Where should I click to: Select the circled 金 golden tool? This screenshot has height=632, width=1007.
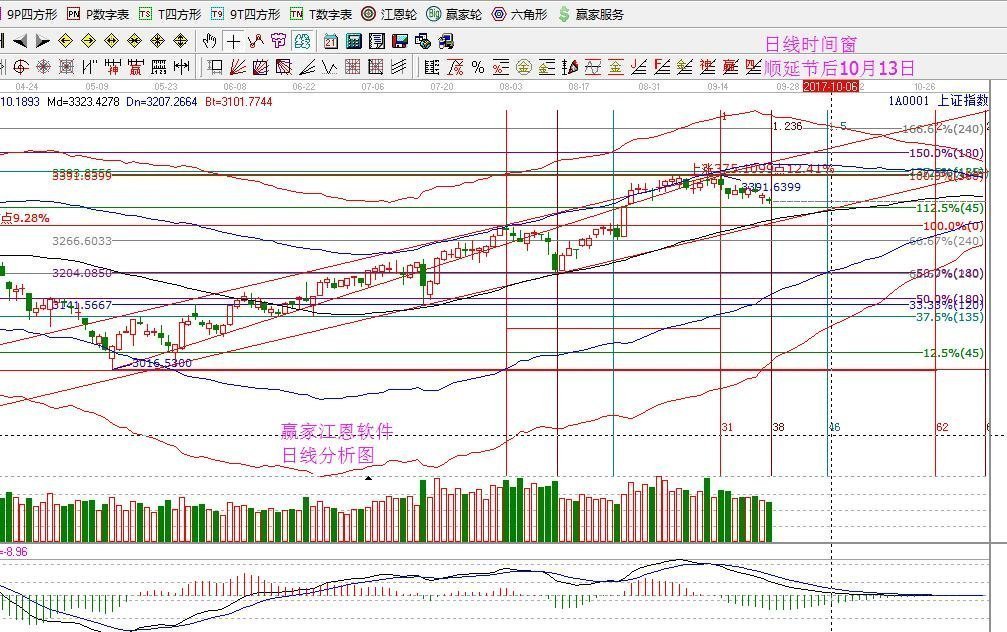tap(524, 67)
